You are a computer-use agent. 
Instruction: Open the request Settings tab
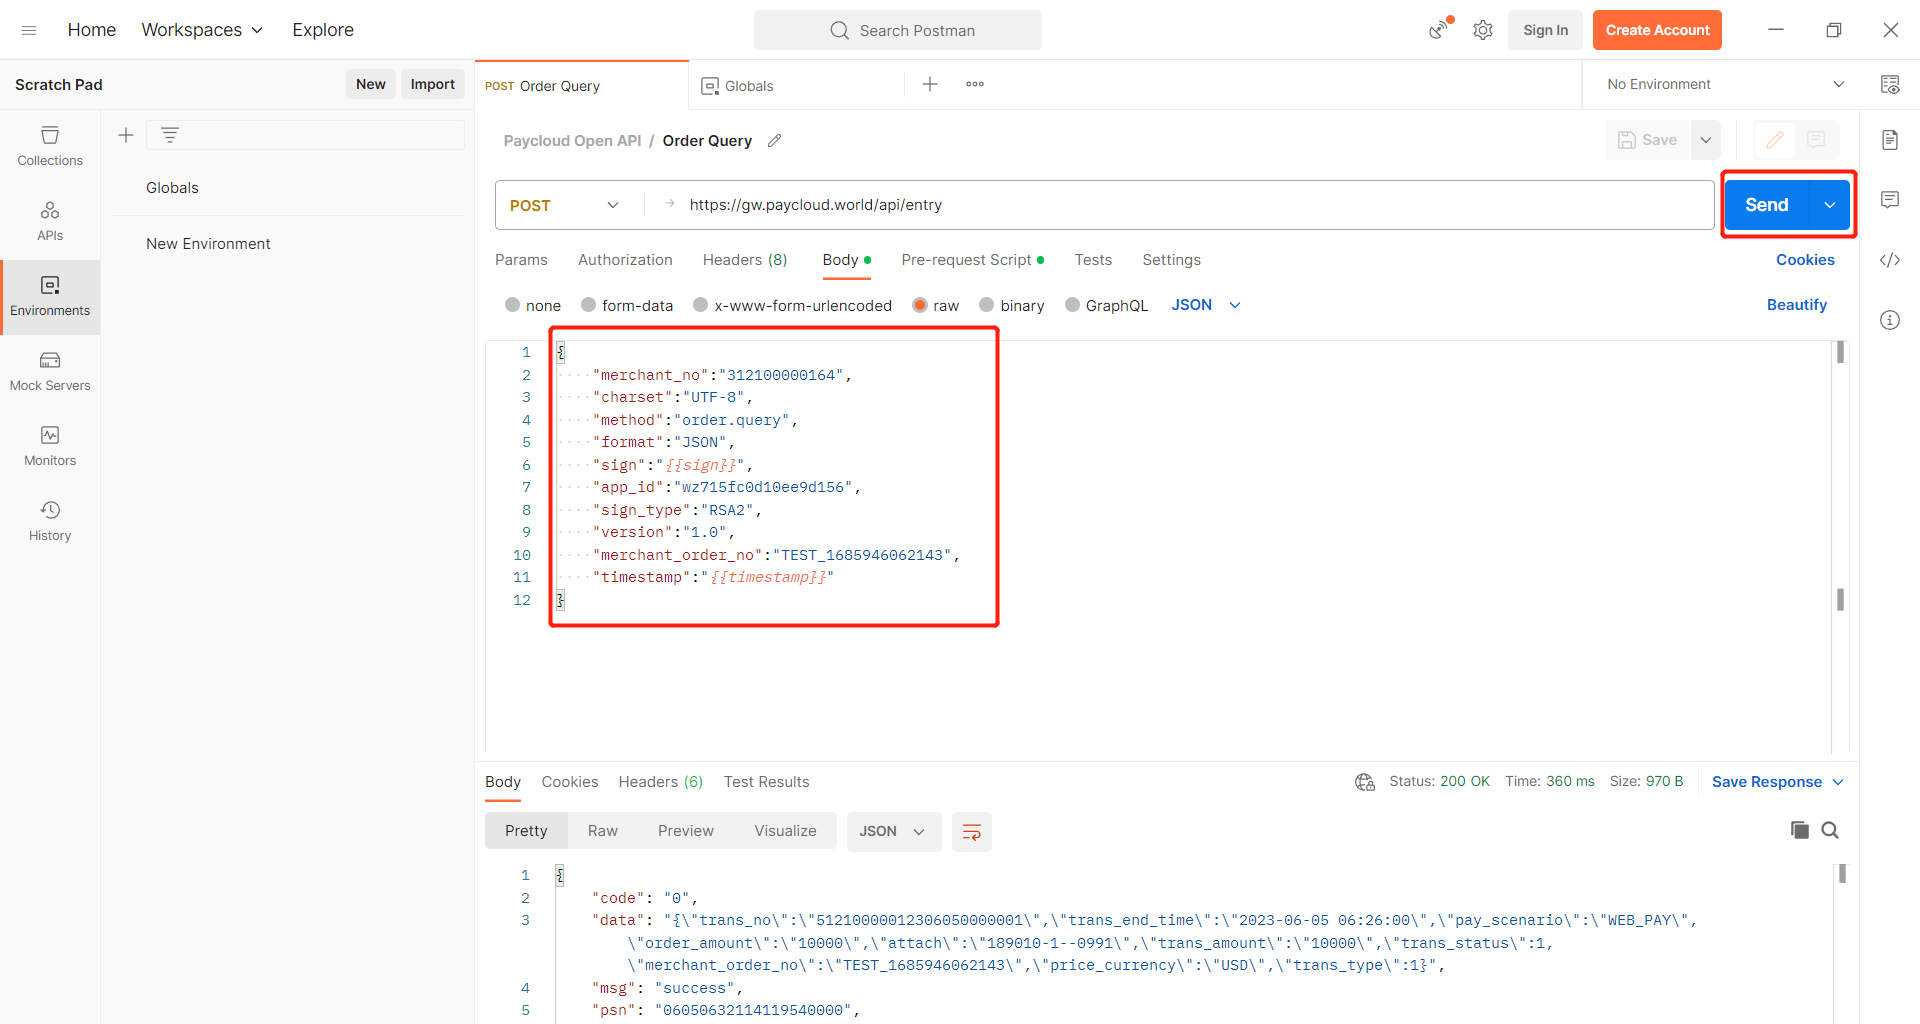point(1171,260)
